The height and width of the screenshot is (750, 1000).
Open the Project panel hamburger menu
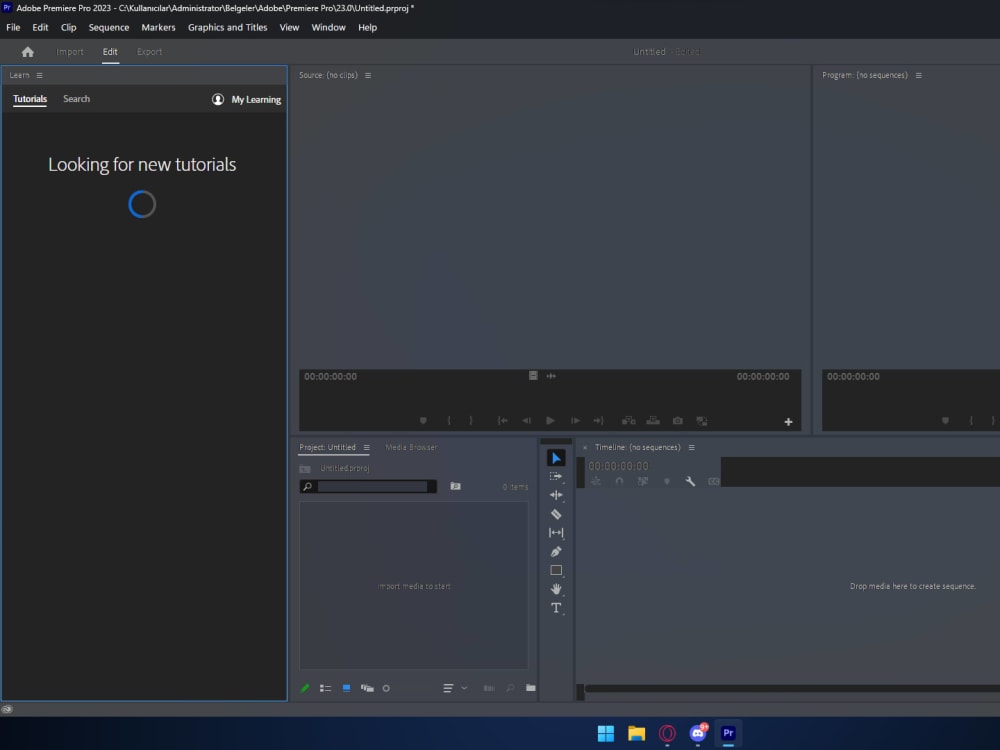point(367,448)
